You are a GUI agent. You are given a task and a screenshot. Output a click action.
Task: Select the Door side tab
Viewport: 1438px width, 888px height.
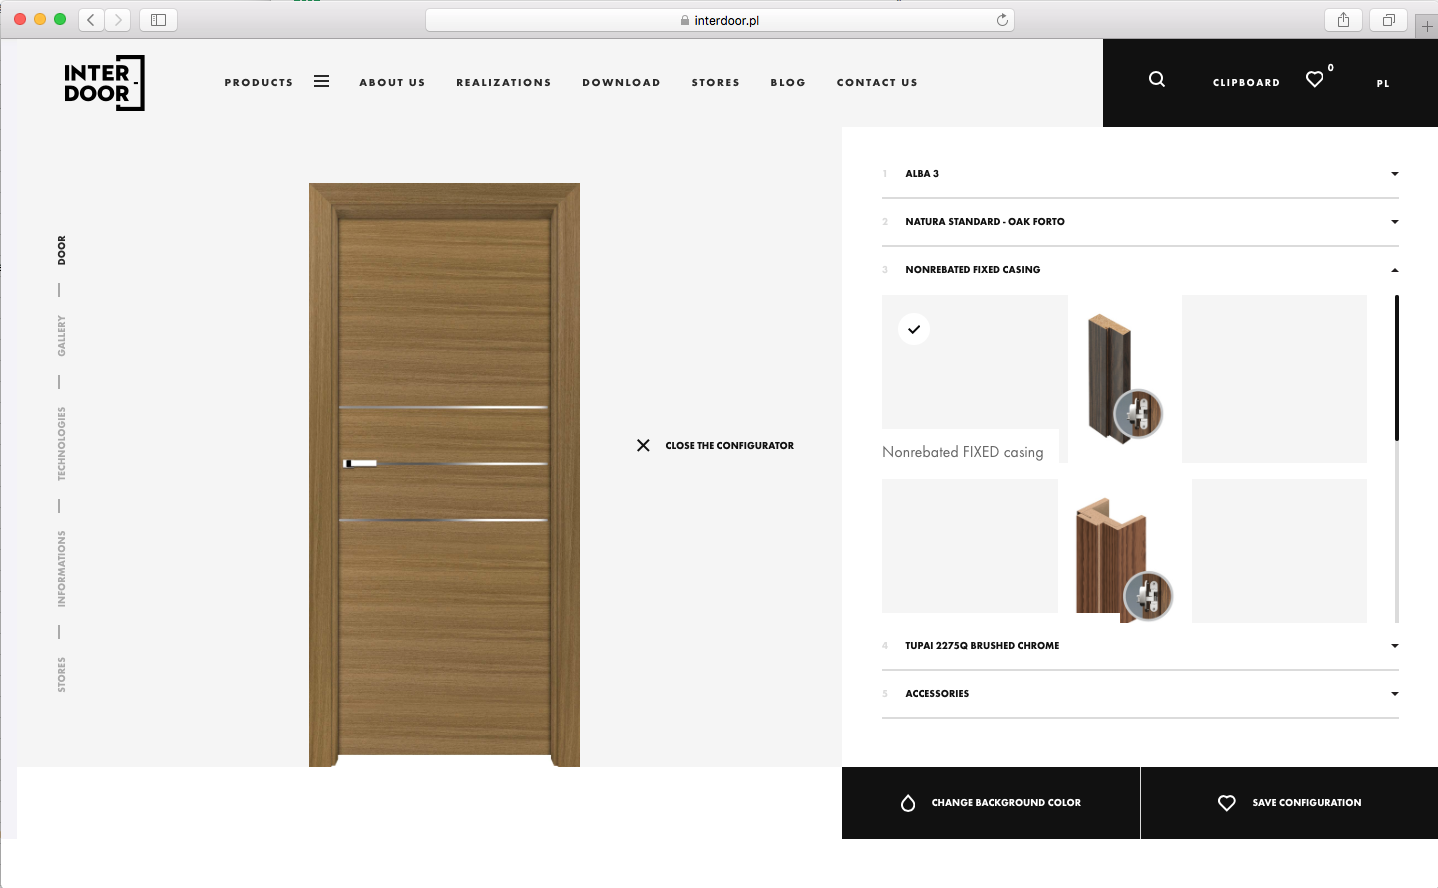tap(61, 250)
